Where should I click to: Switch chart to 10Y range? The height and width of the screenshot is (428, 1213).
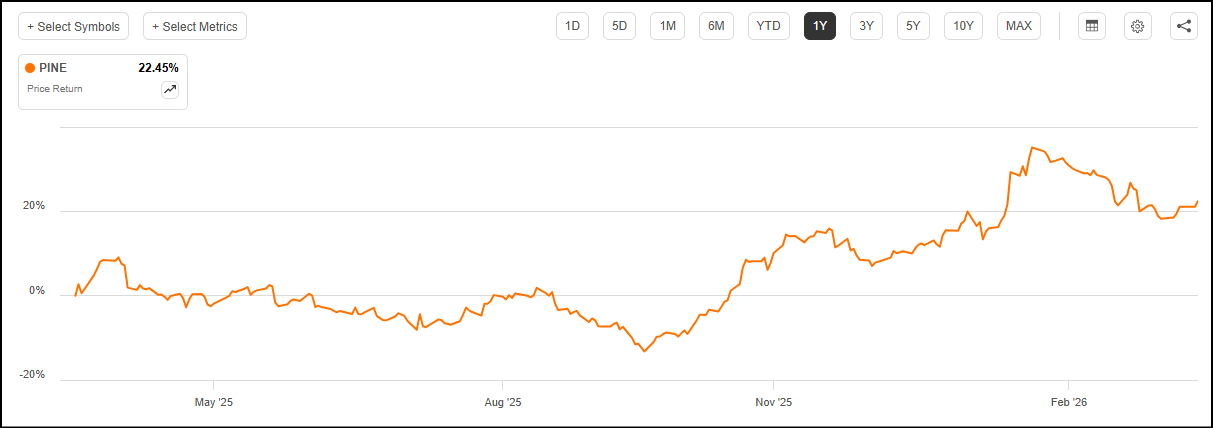(963, 26)
